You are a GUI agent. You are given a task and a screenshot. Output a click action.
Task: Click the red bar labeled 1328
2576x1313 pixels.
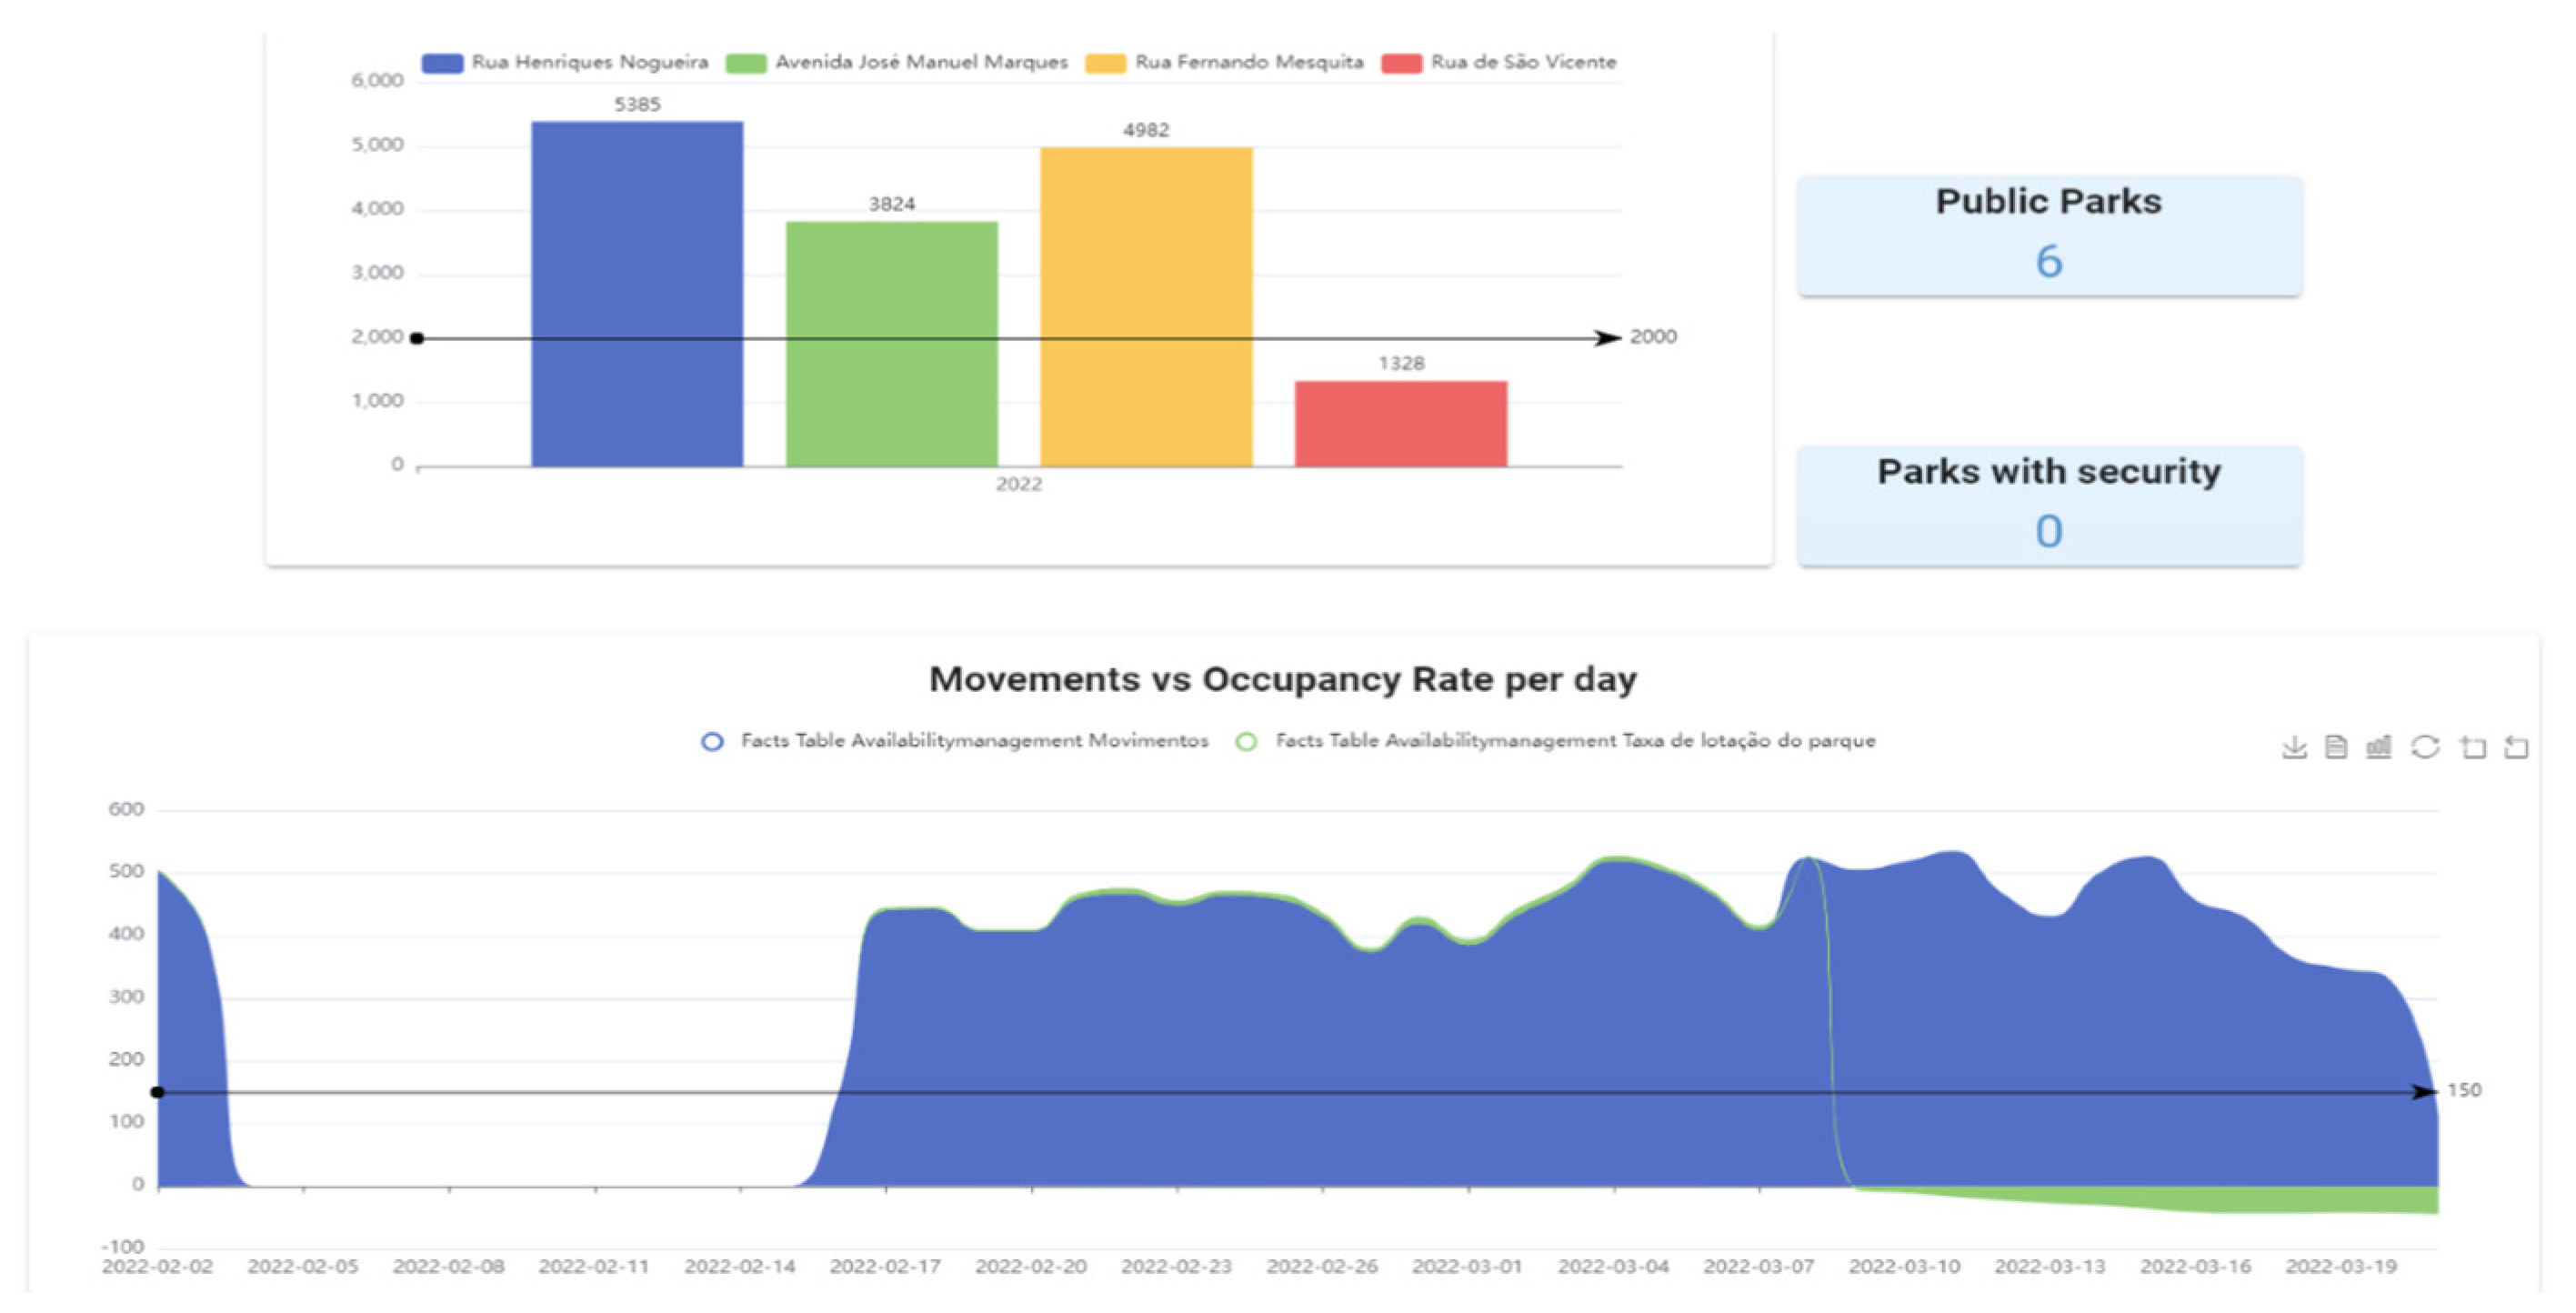point(1400,423)
